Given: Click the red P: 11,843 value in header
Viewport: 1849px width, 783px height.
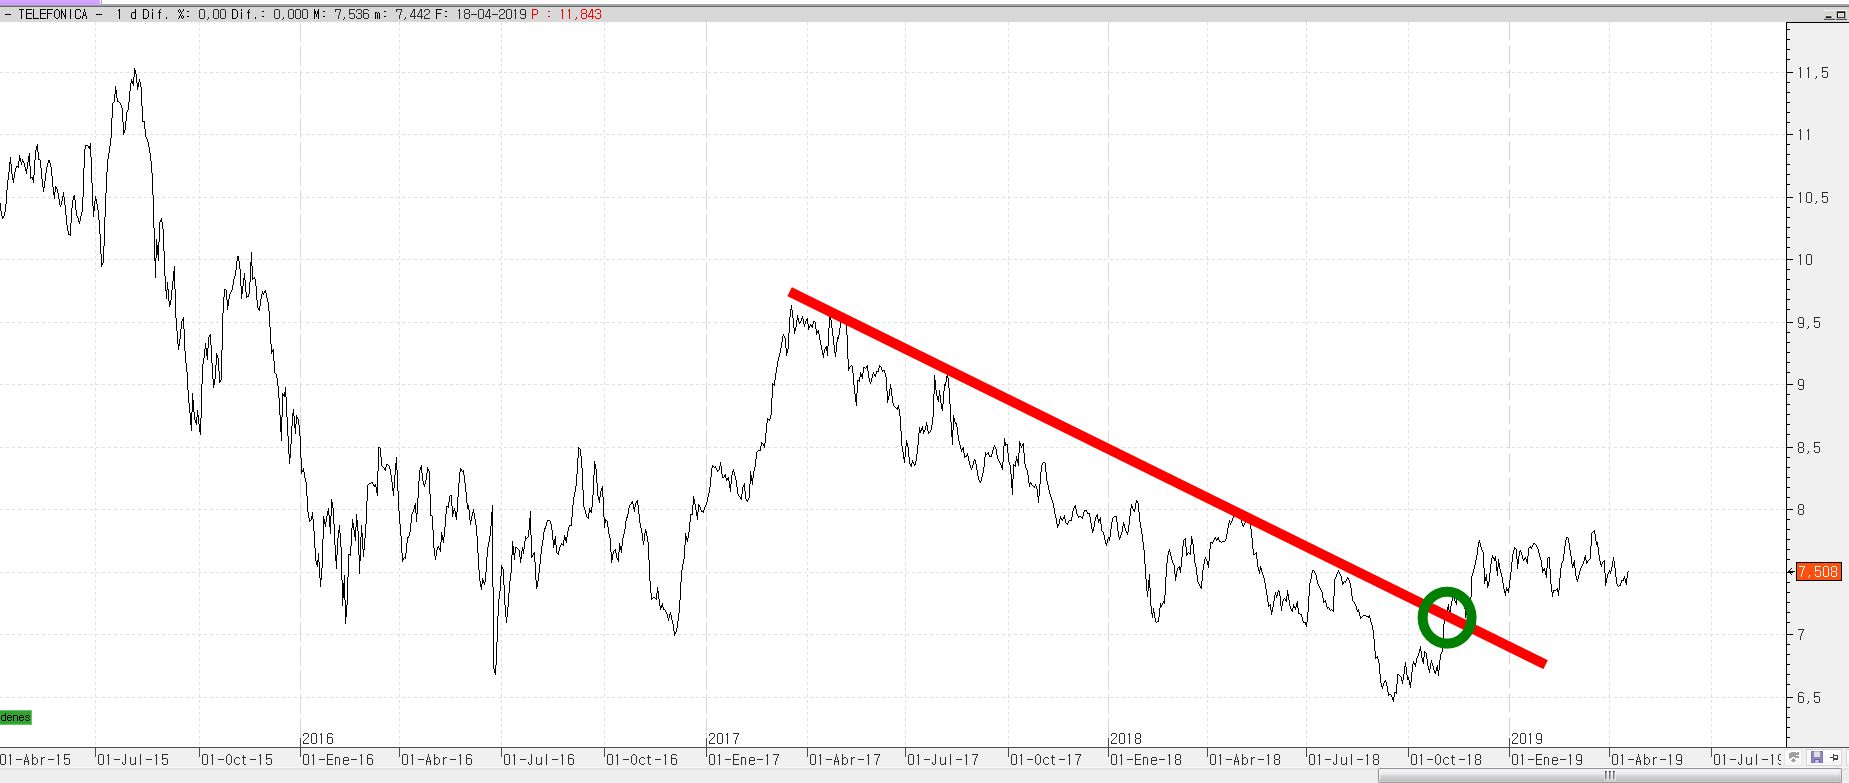Looking at the screenshot, I should [x=566, y=14].
